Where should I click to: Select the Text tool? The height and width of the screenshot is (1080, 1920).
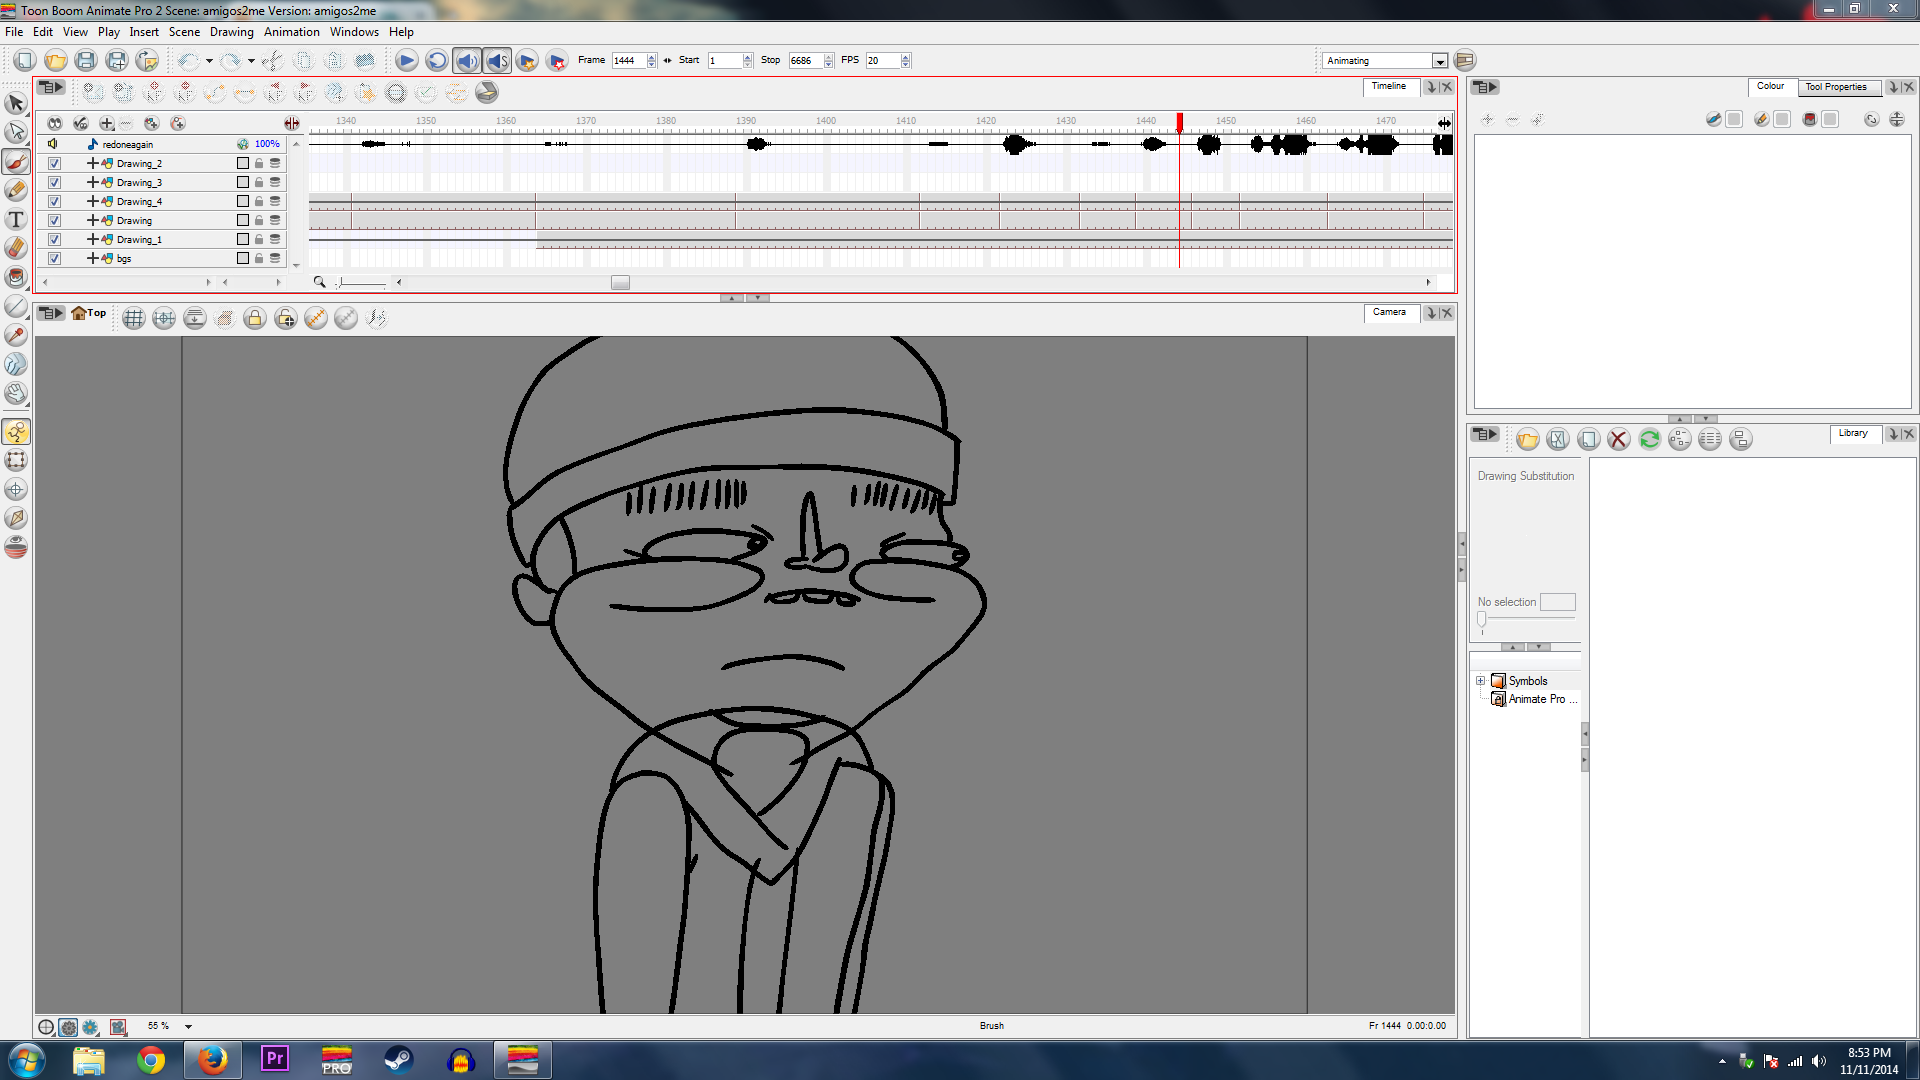coord(16,219)
